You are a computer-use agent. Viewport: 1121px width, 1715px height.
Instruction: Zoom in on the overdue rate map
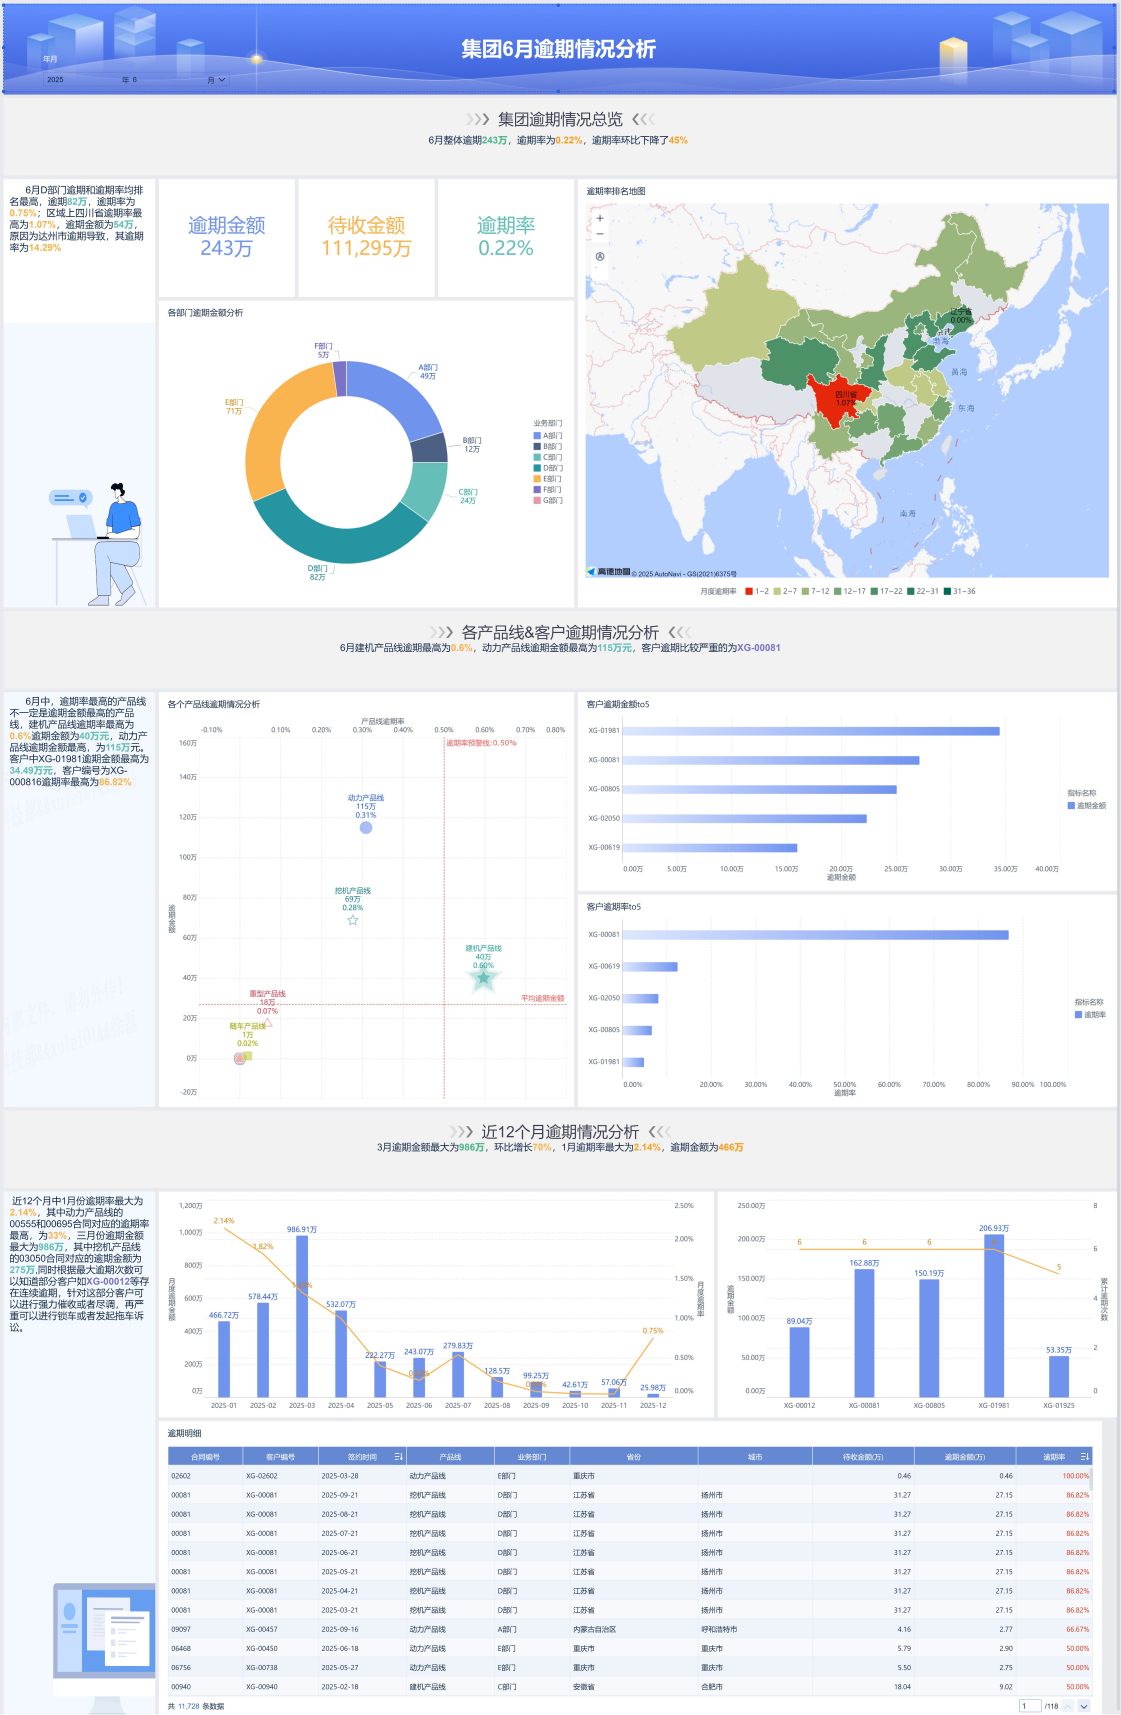[x=600, y=218]
